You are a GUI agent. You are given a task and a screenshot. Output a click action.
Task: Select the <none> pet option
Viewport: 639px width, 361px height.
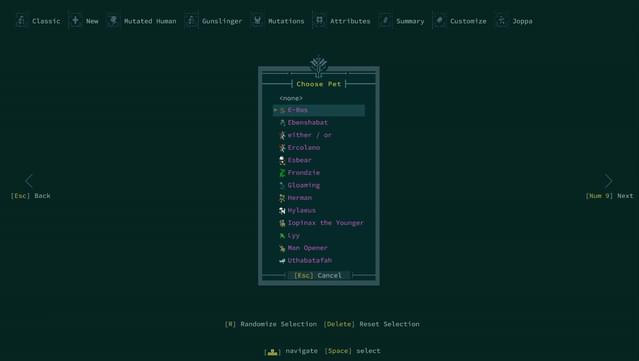point(291,98)
